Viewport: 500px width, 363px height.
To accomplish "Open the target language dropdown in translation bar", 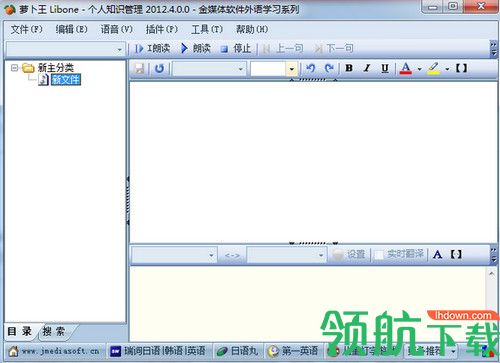I will point(286,255).
